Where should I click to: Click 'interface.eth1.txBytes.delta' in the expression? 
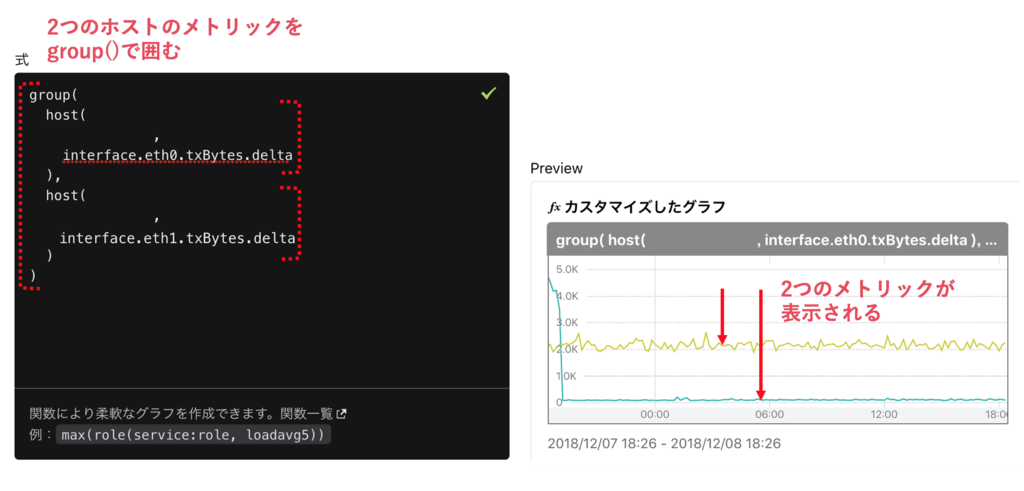pyautogui.click(x=178, y=238)
